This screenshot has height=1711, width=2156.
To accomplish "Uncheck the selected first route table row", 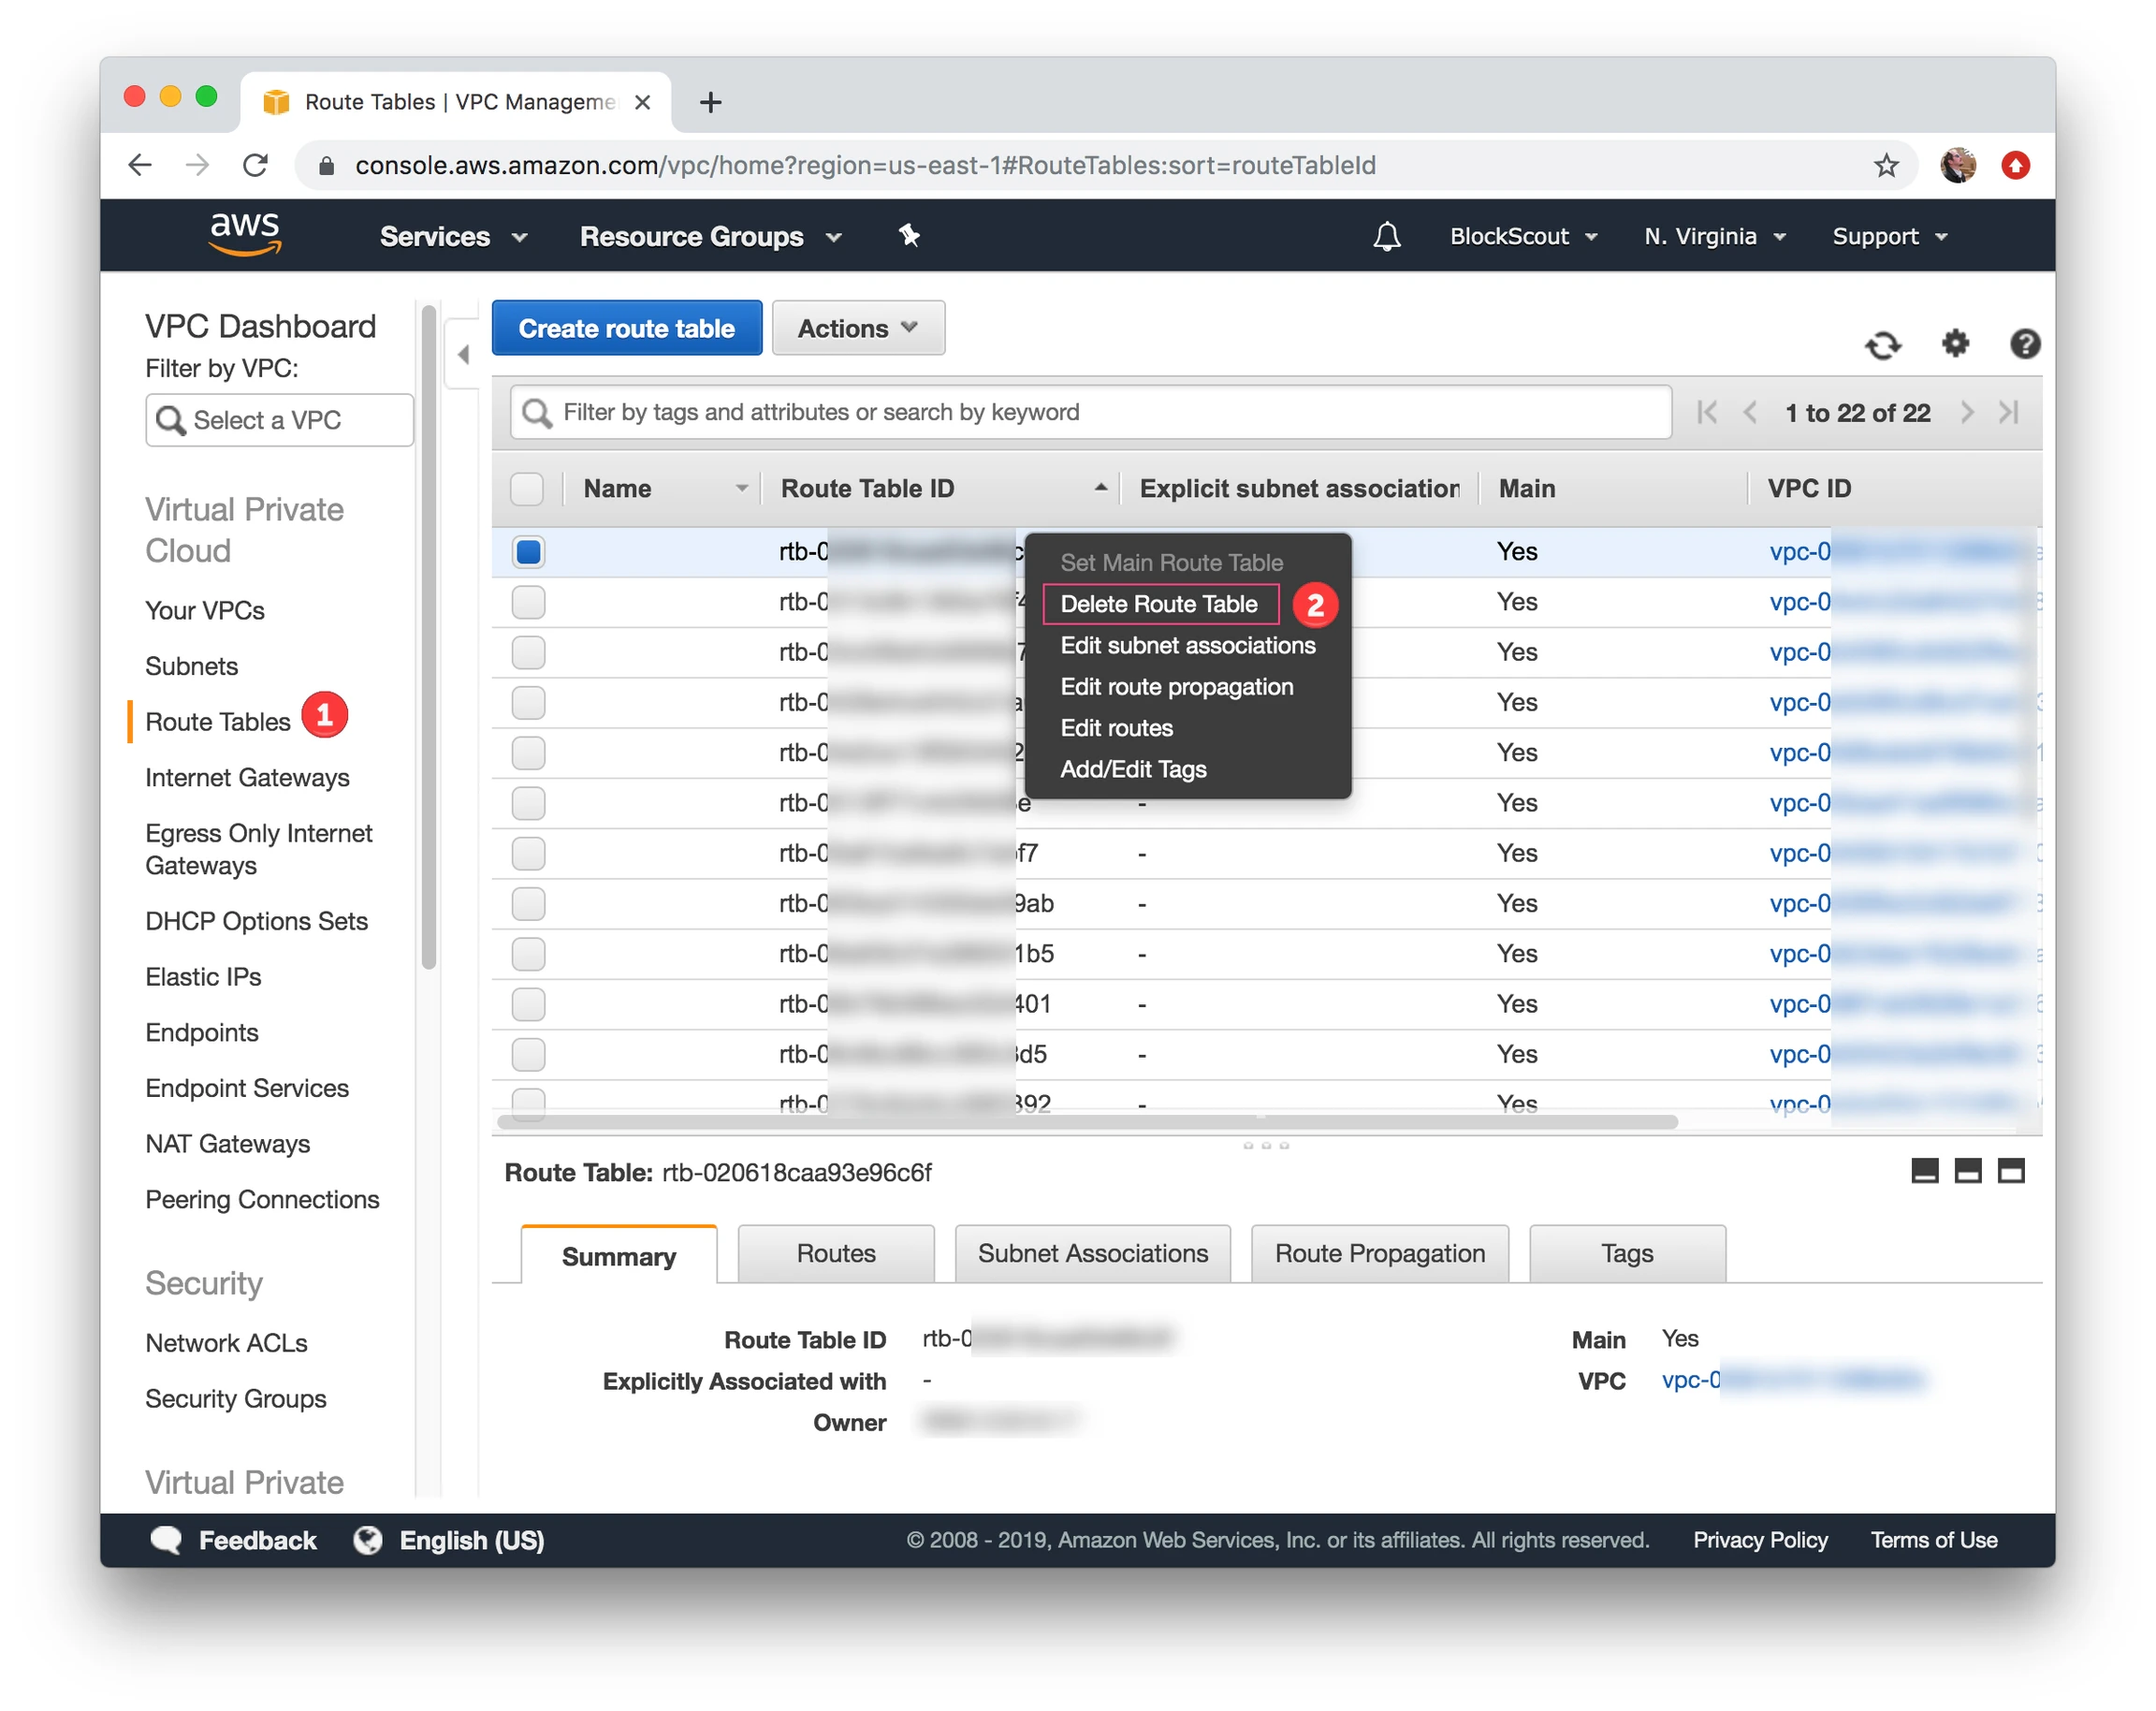I will click(x=528, y=552).
